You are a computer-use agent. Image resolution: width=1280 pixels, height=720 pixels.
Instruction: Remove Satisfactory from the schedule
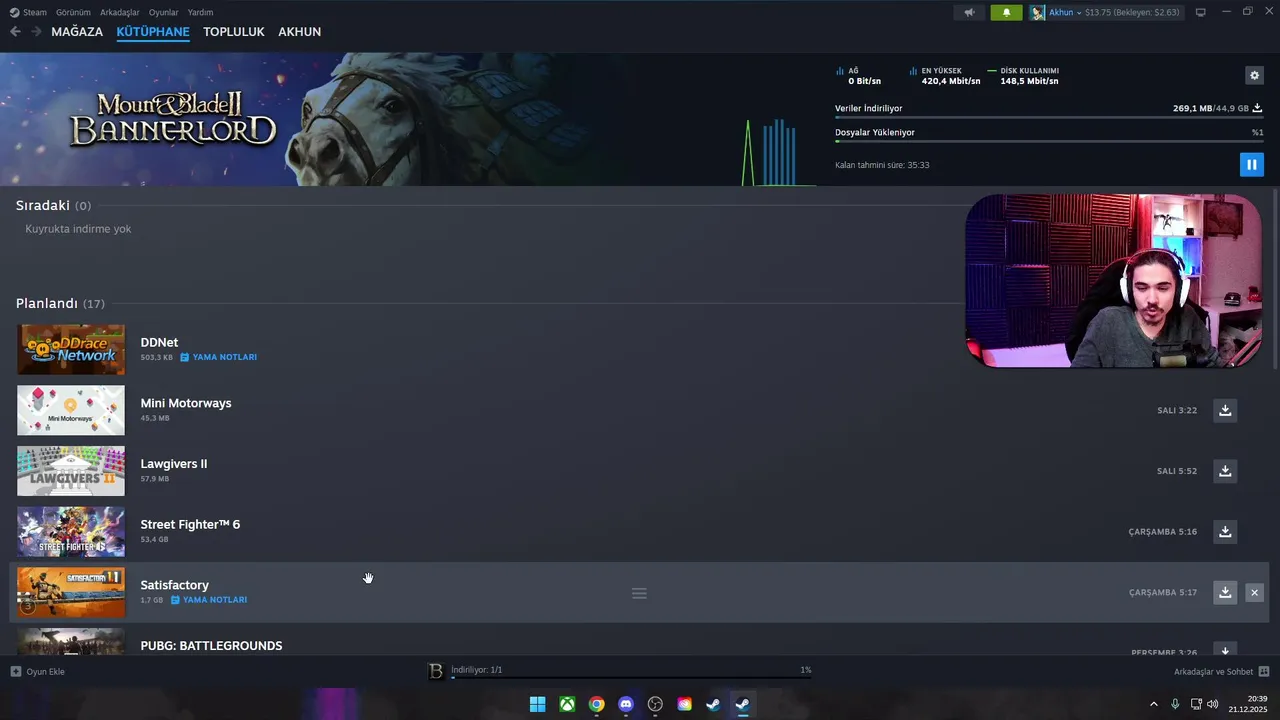tap(1254, 593)
